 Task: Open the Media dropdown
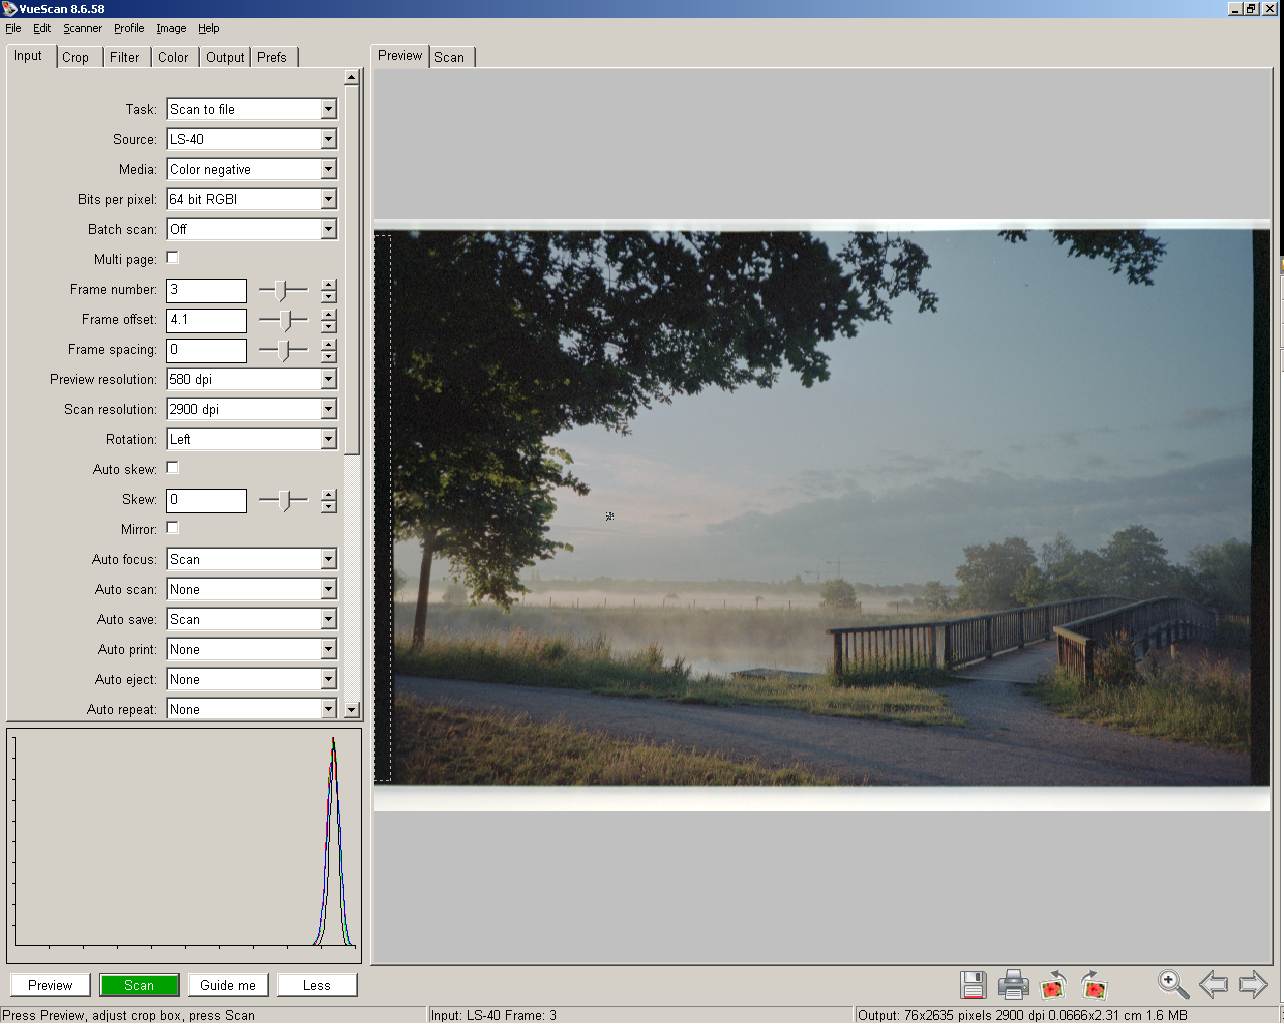(251, 169)
